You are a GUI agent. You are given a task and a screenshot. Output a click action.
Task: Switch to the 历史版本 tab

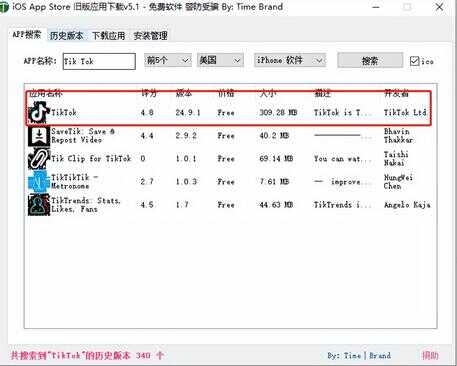pos(67,36)
